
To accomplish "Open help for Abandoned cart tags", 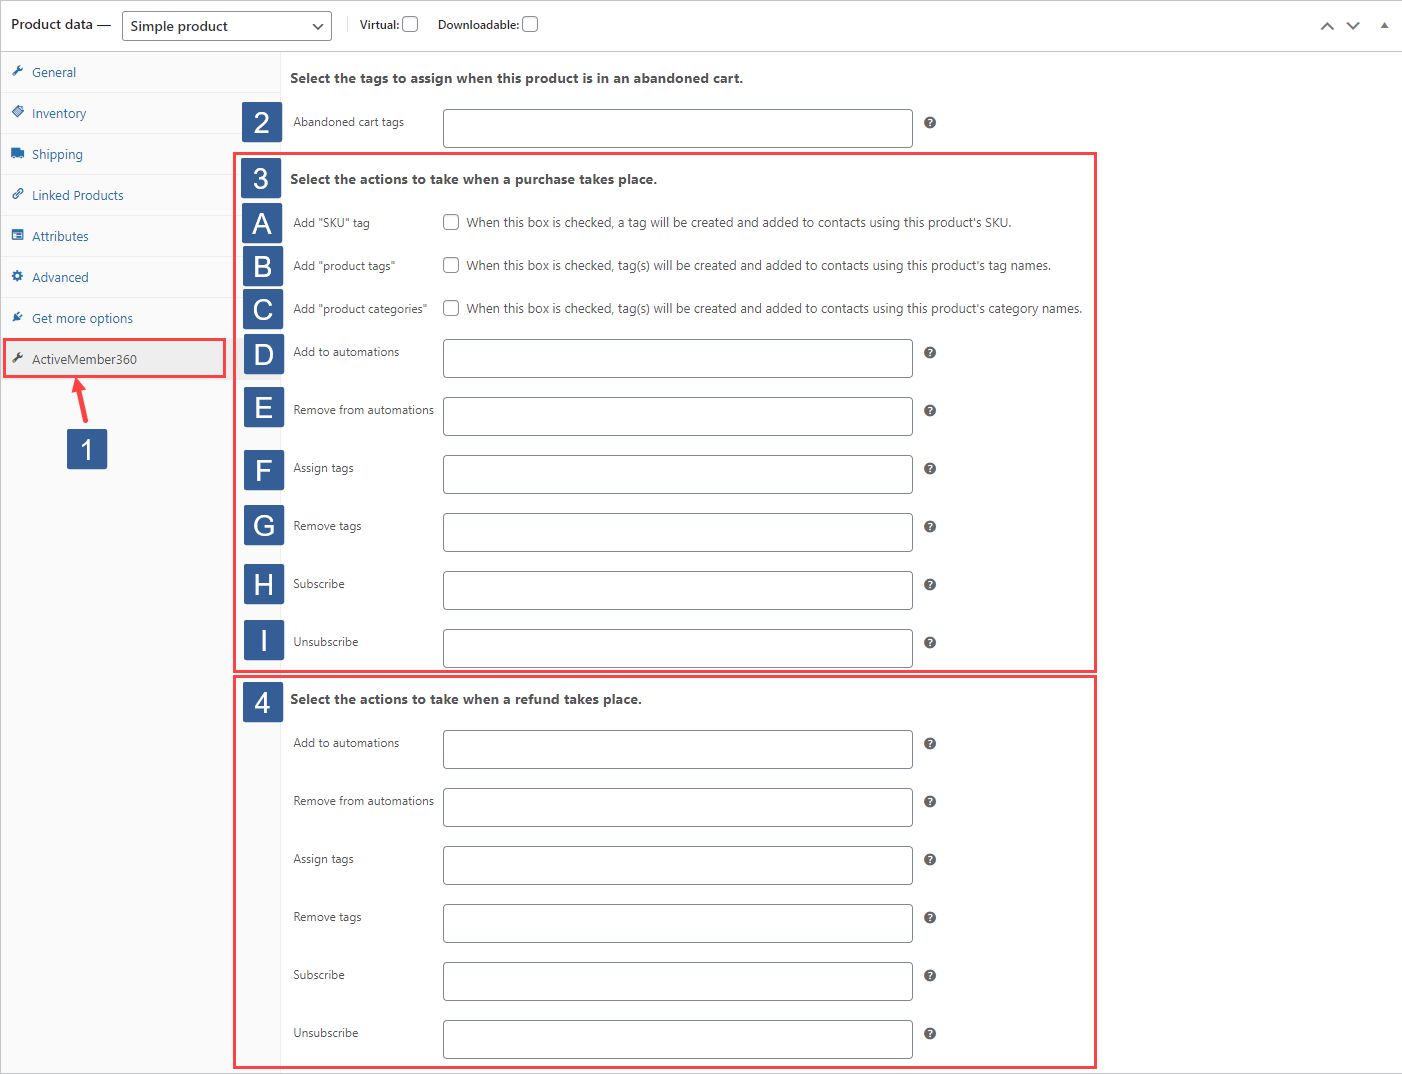I will click(x=929, y=122).
